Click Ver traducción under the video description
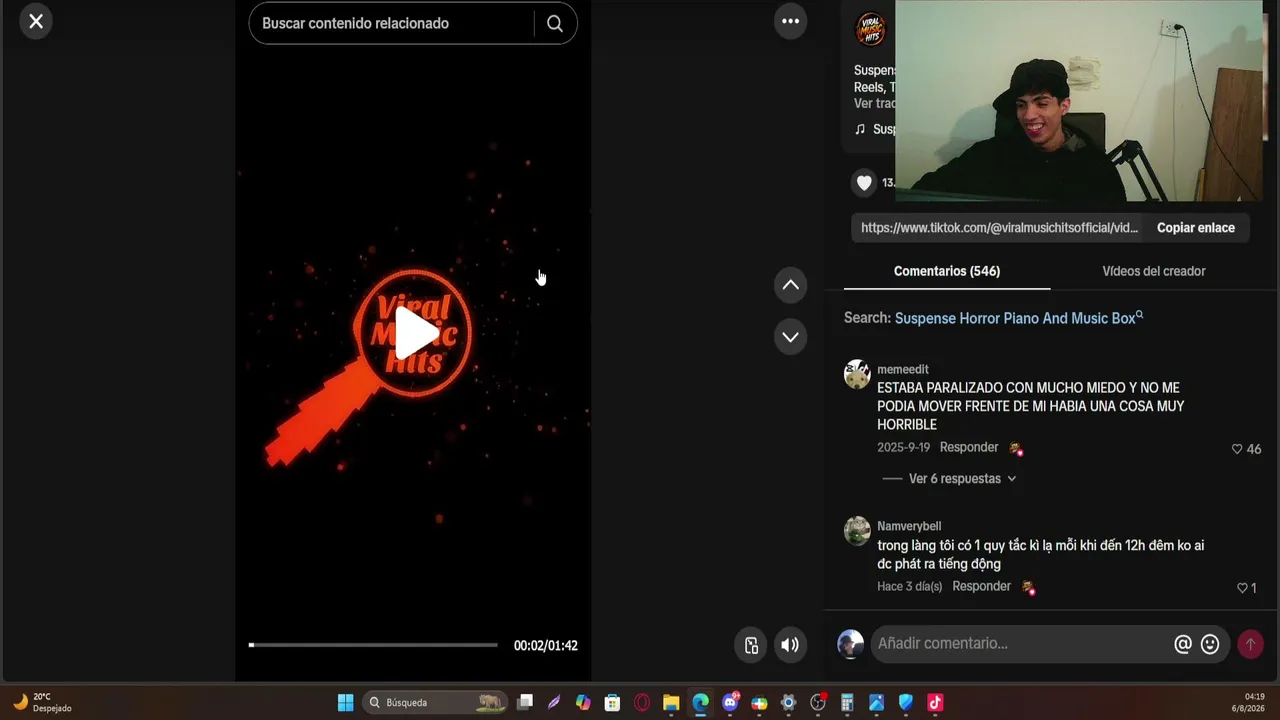1280x720 pixels. tap(875, 104)
